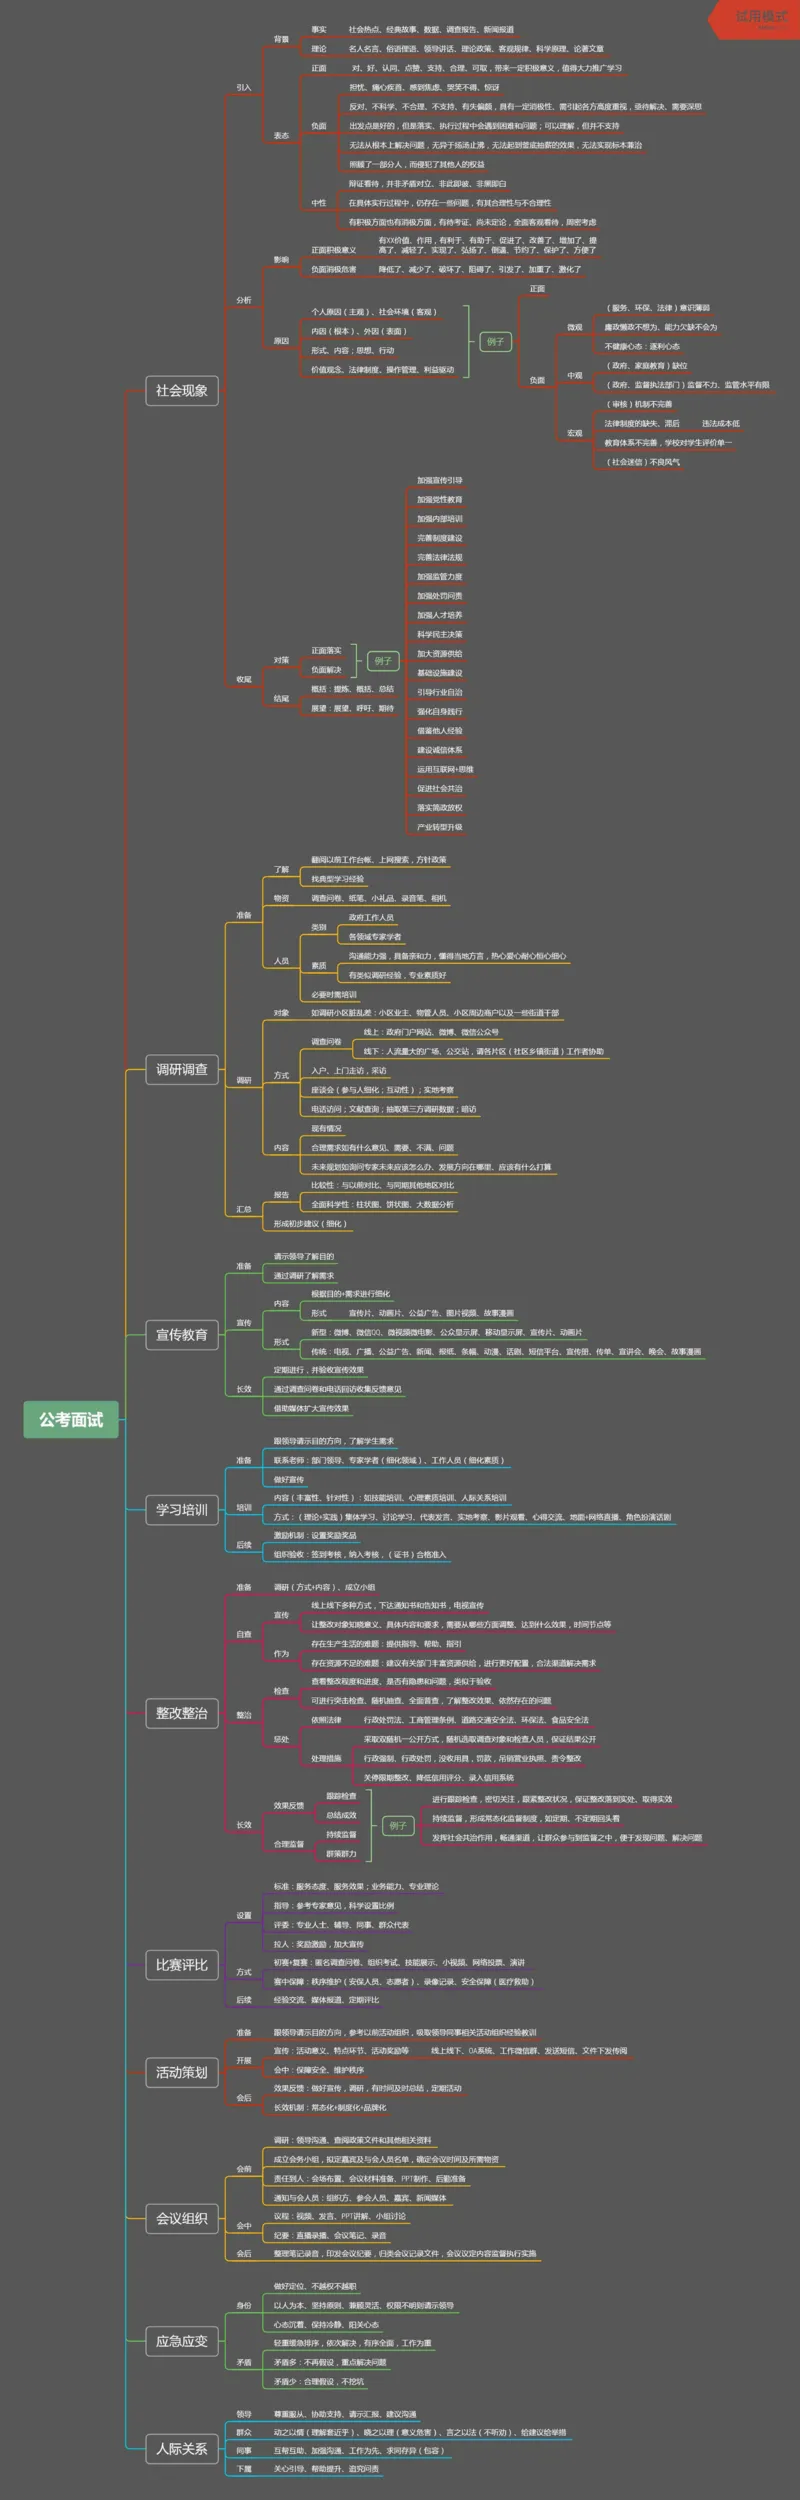Select the 活动策划 topic node
This screenshot has height=2500, width=800.
[x=181, y=2072]
